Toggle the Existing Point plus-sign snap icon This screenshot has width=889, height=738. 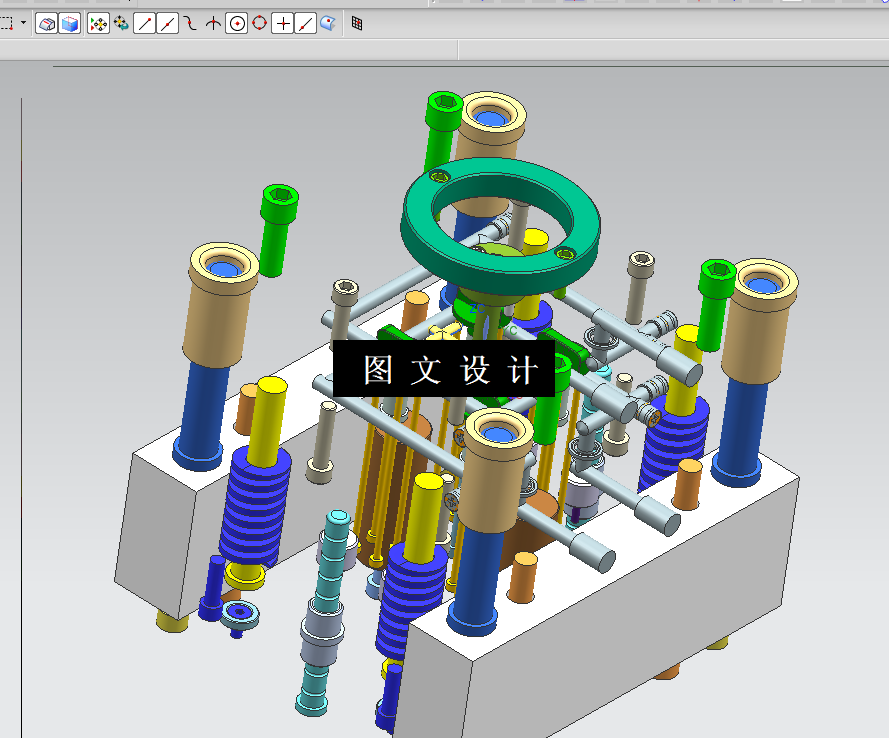[x=282, y=24]
